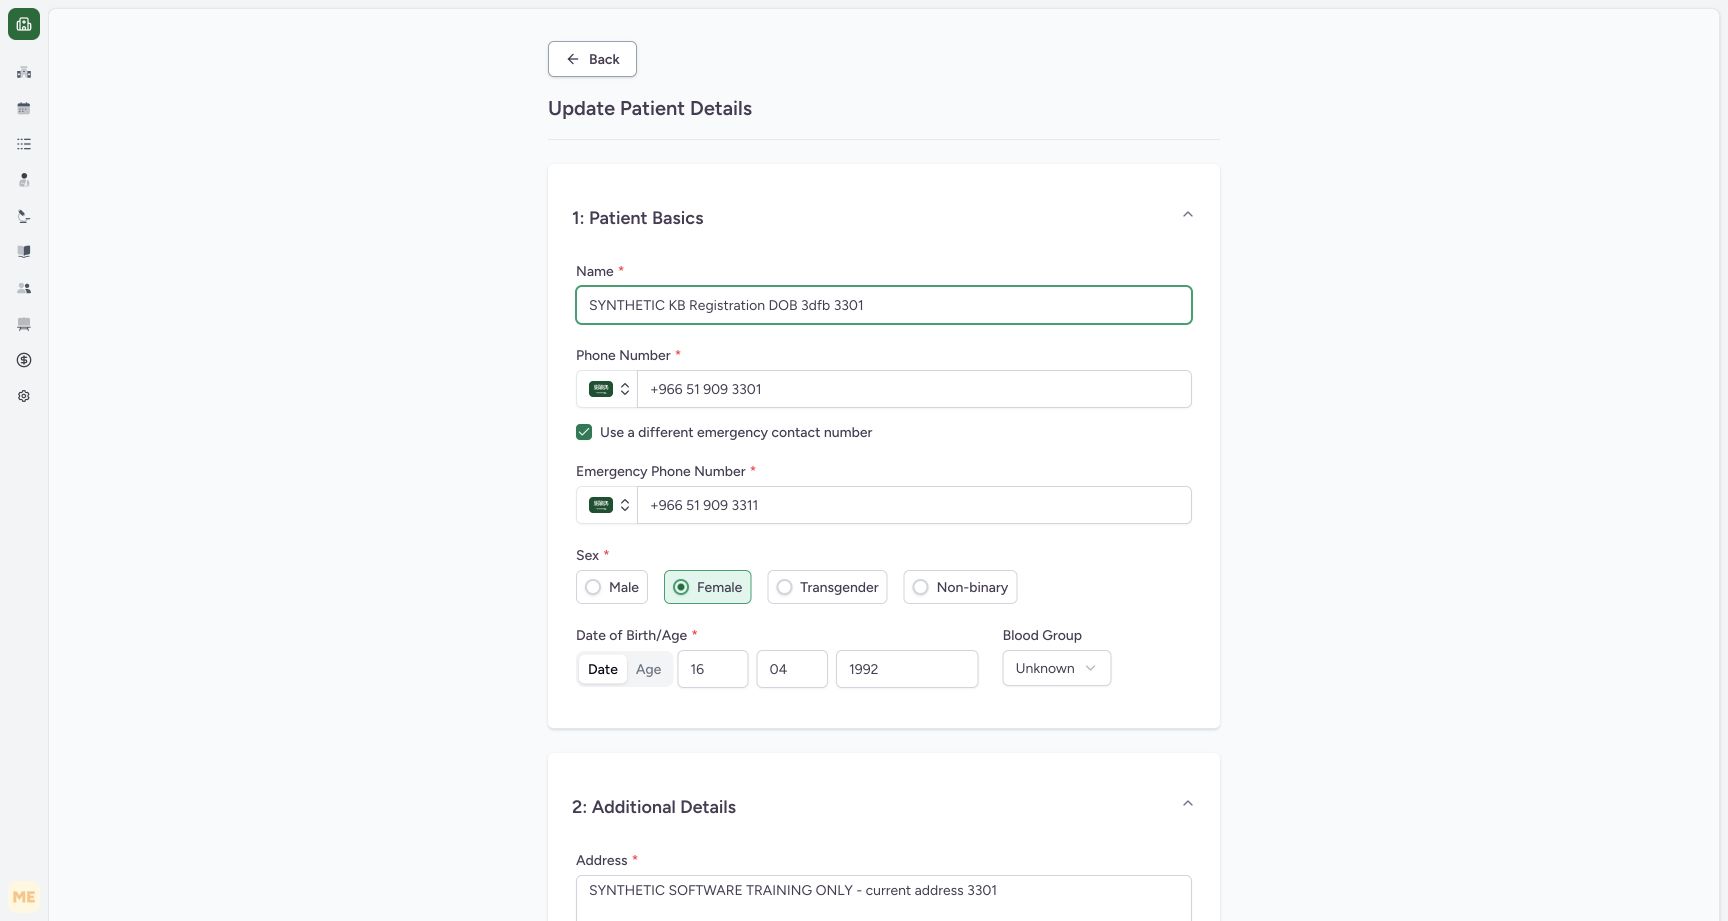Image resolution: width=1728 pixels, height=921 pixels.
Task: Open Emergency Phone country flag selector
Action: tap(607, 505)
